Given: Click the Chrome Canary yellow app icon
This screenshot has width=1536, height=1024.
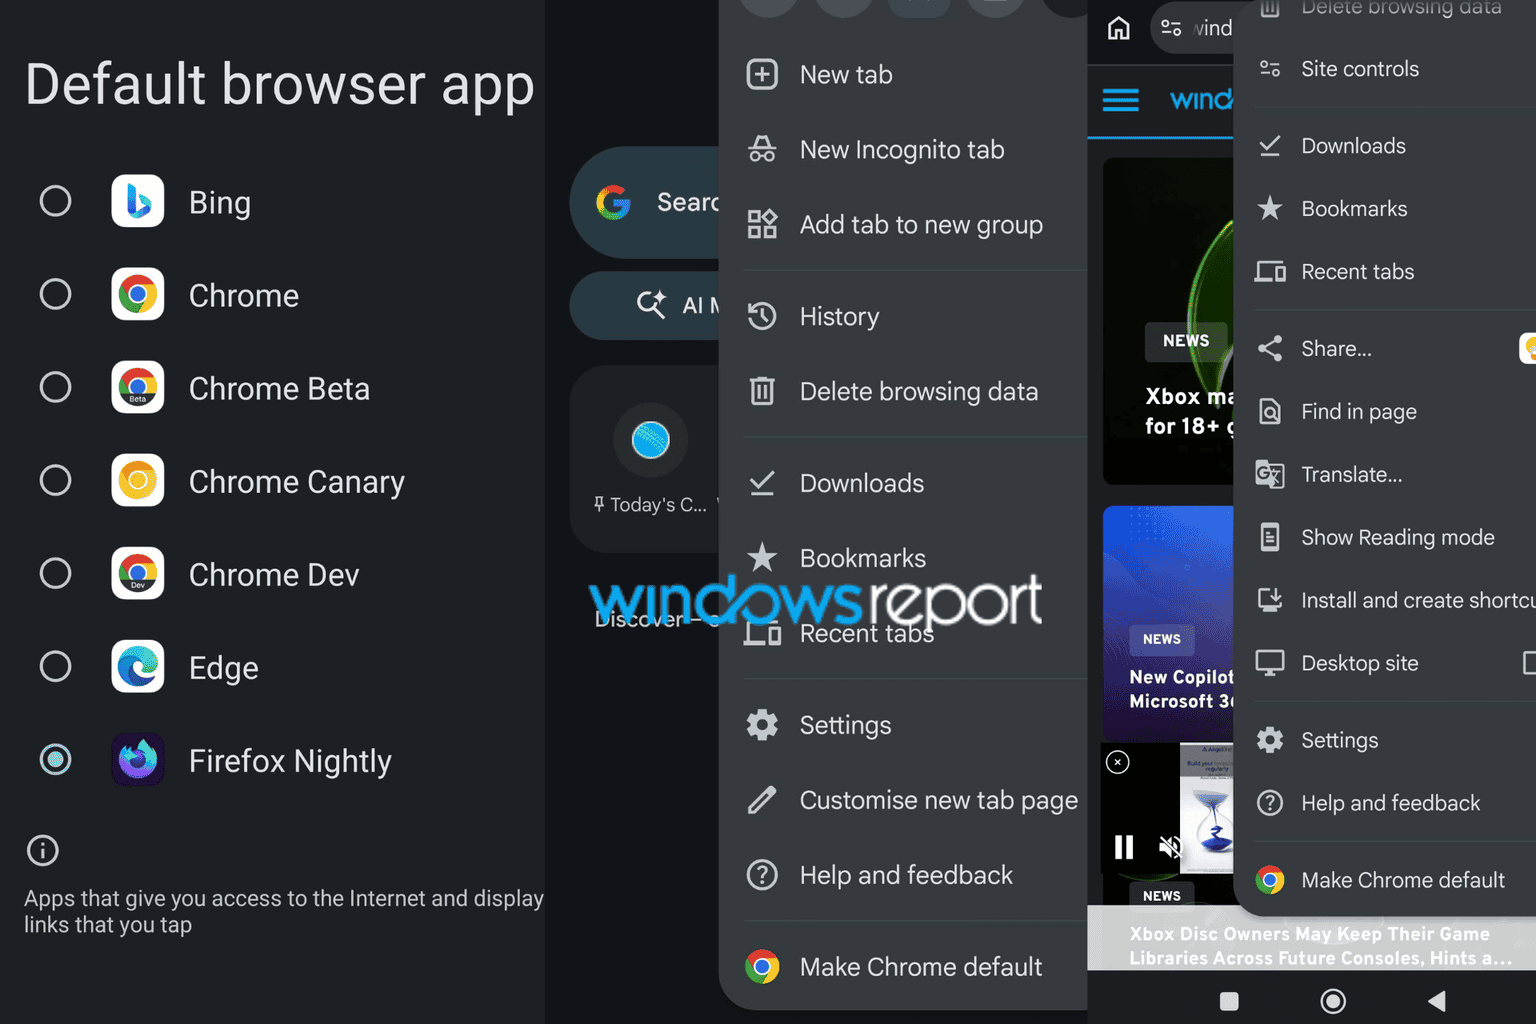Looking at the screenshot, I should 138,480.
